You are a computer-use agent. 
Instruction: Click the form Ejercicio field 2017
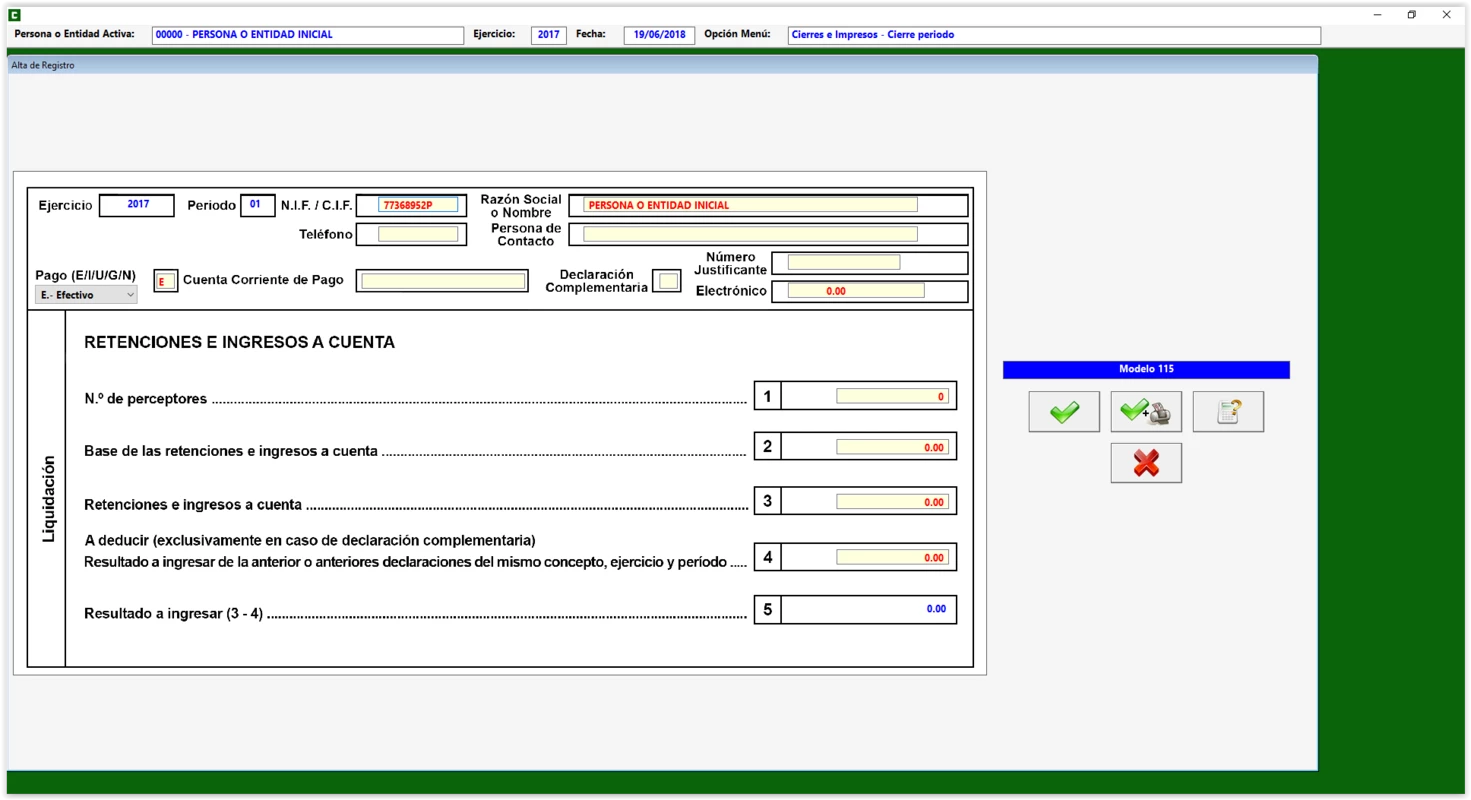[x=137, y=205]
